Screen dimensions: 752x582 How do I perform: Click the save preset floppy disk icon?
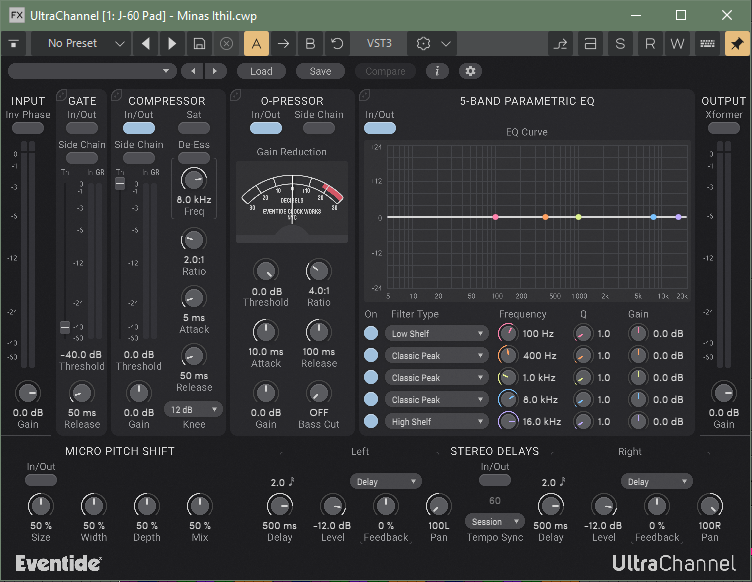tap(200, 44)
